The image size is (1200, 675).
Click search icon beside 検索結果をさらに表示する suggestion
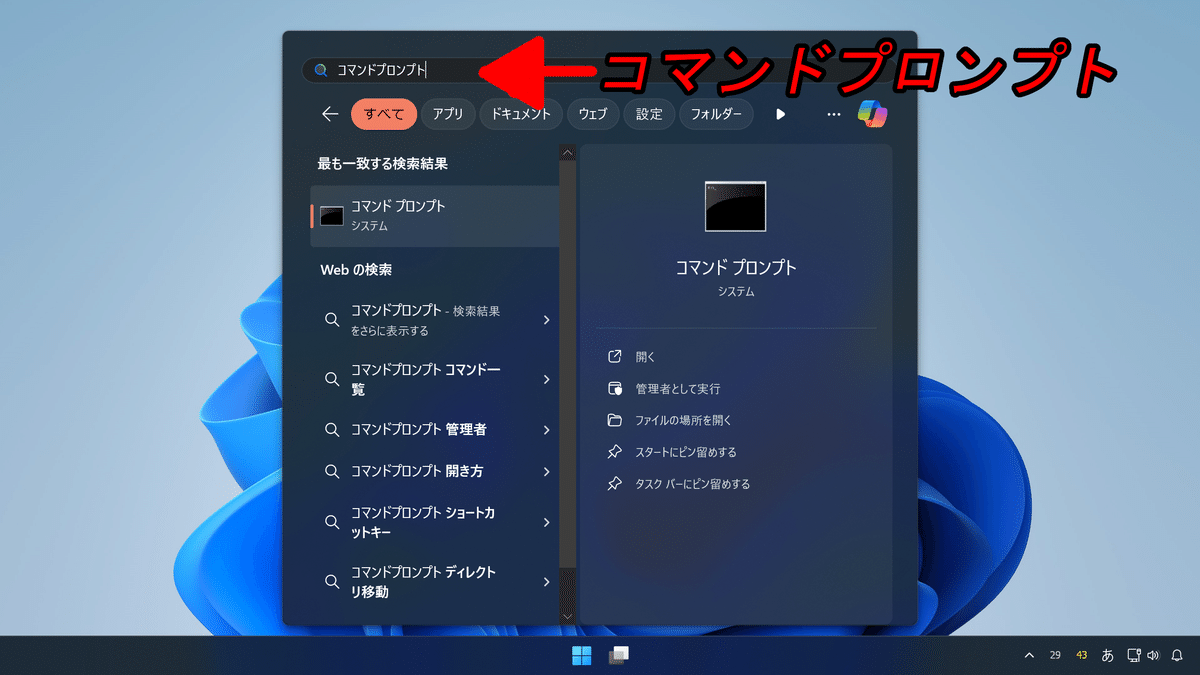(332, 320)
